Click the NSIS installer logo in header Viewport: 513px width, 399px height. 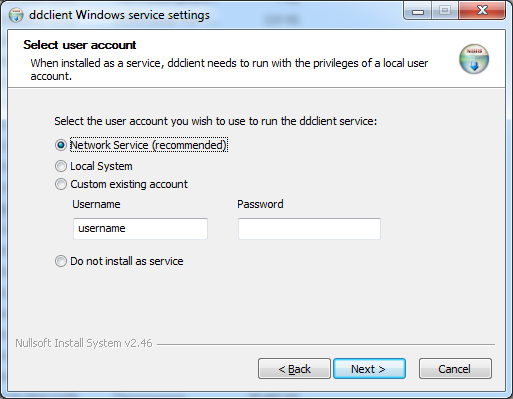[474, 59]
